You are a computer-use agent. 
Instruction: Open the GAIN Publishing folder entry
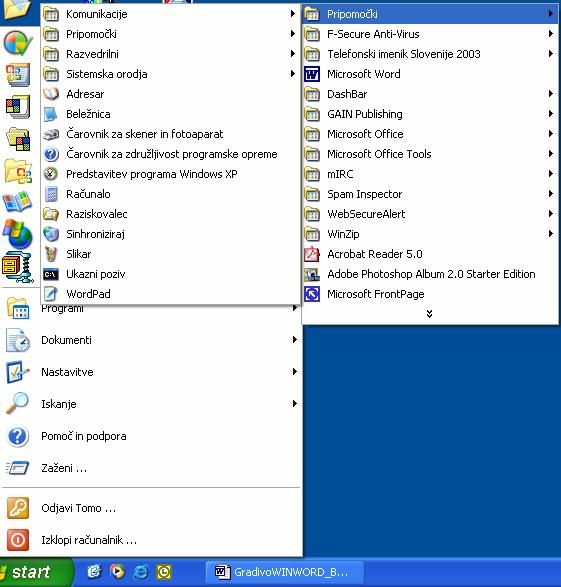[x=430, y=114]
